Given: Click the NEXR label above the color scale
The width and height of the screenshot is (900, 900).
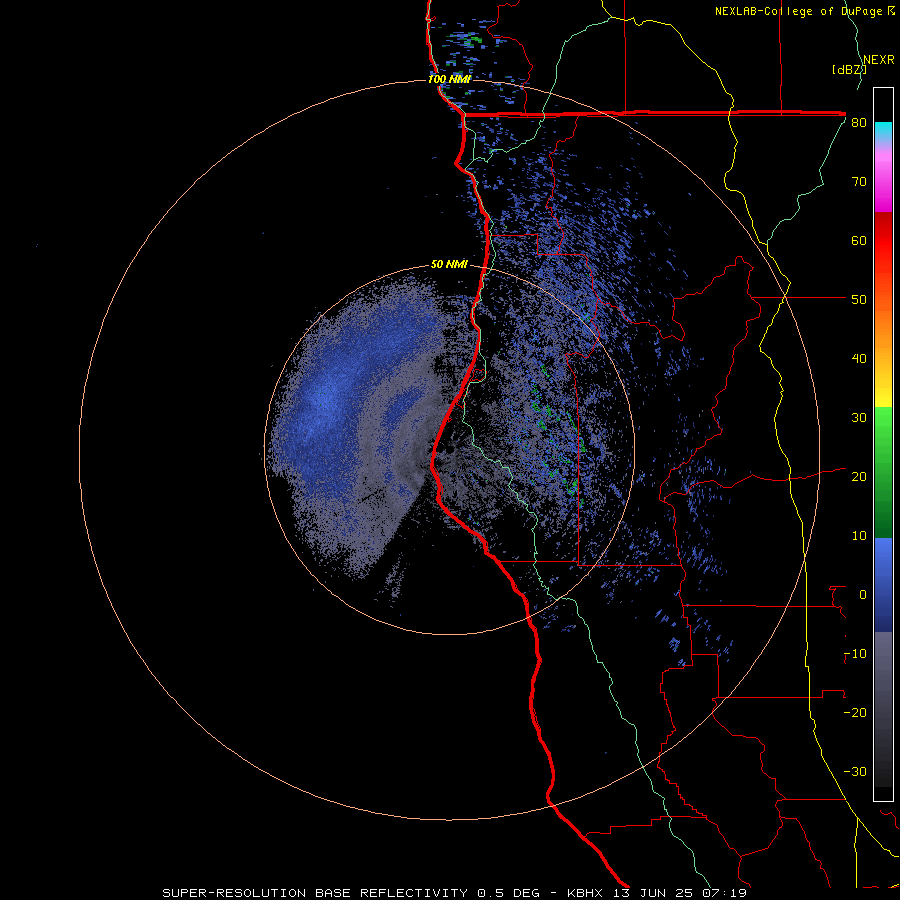Looking at the screenshot, I should point(879,60).
